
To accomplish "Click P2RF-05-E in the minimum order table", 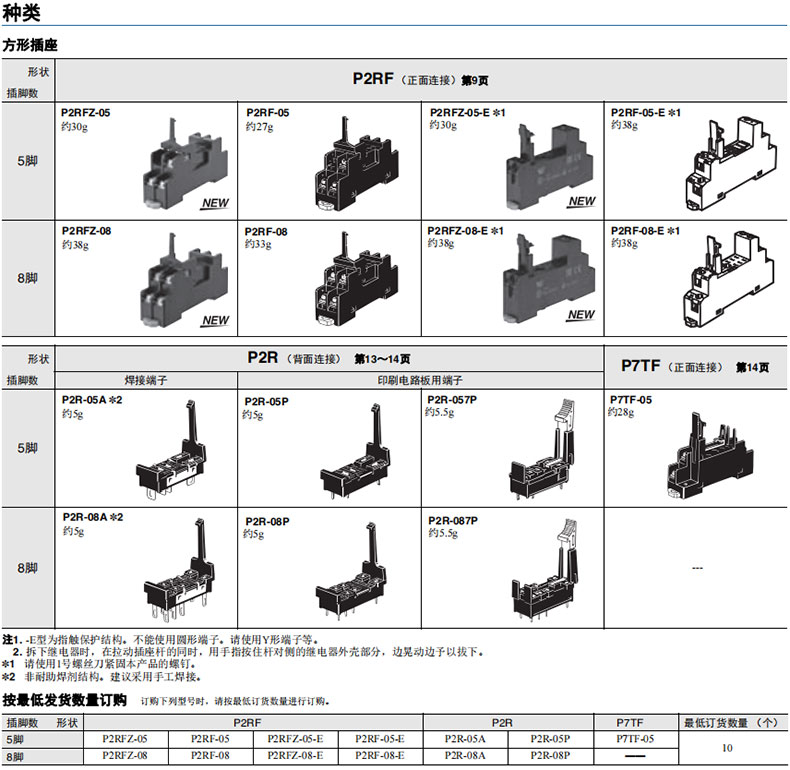I will [x=380, y=739].
